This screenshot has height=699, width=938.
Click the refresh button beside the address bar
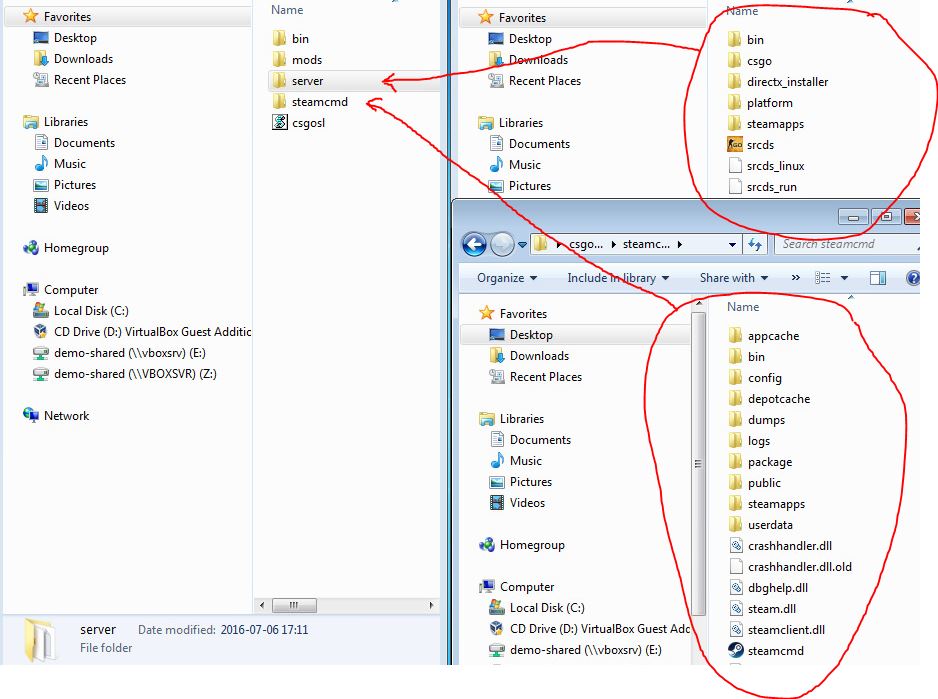[x=755, y=244]
